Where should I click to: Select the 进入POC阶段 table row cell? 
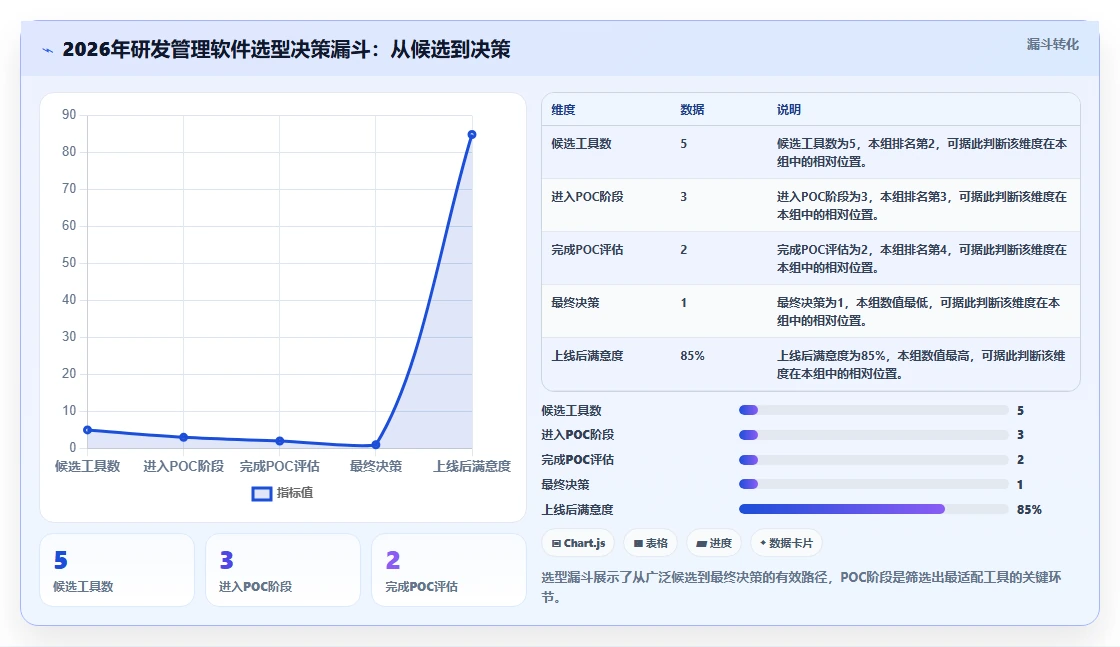coord(587,196)
